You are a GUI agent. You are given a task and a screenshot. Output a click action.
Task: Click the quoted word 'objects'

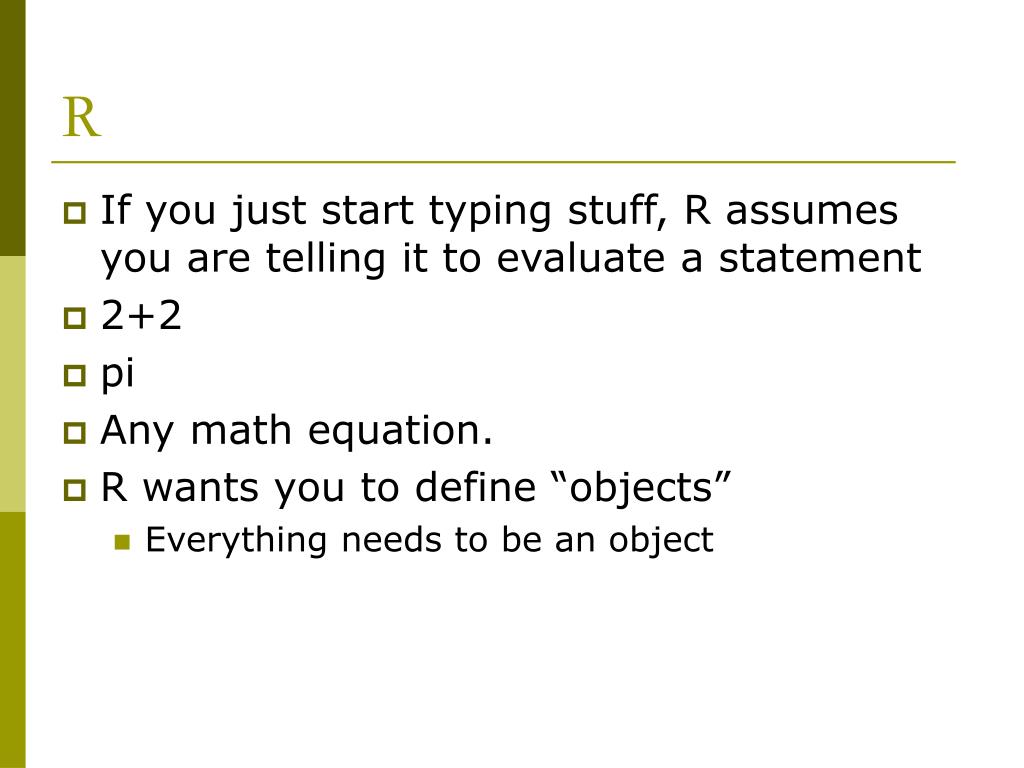641,488
